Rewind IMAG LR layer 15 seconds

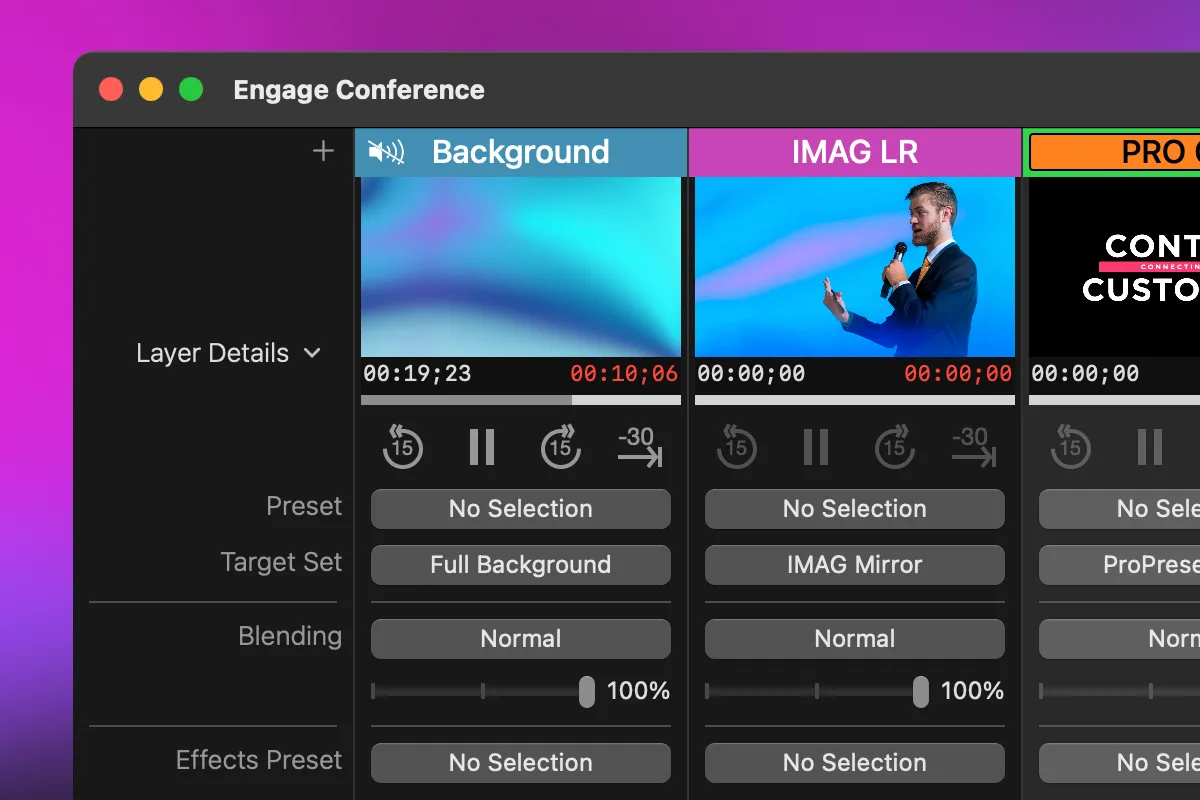click(736, 446)
